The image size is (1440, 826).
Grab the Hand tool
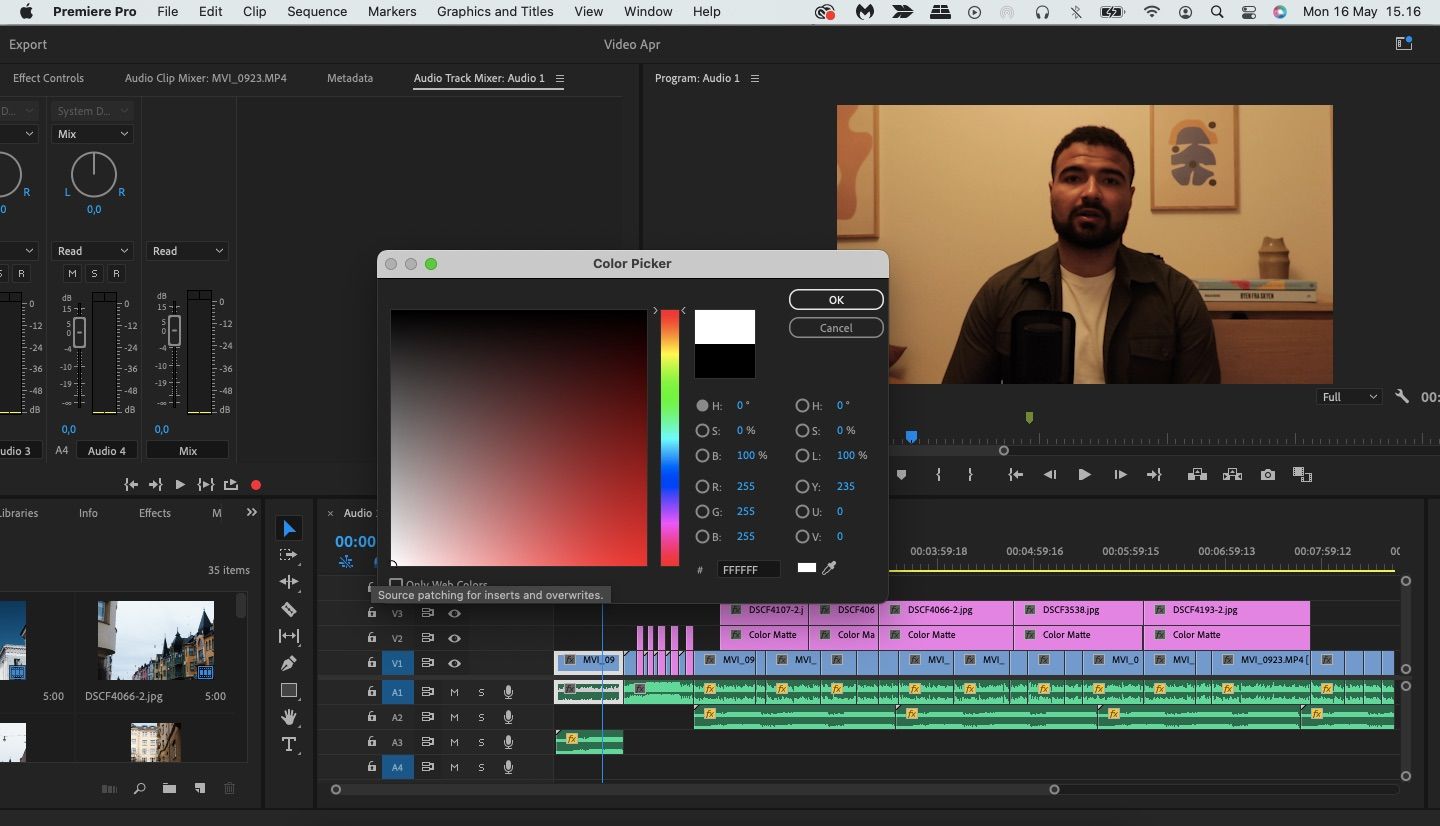tap(289, 717)
